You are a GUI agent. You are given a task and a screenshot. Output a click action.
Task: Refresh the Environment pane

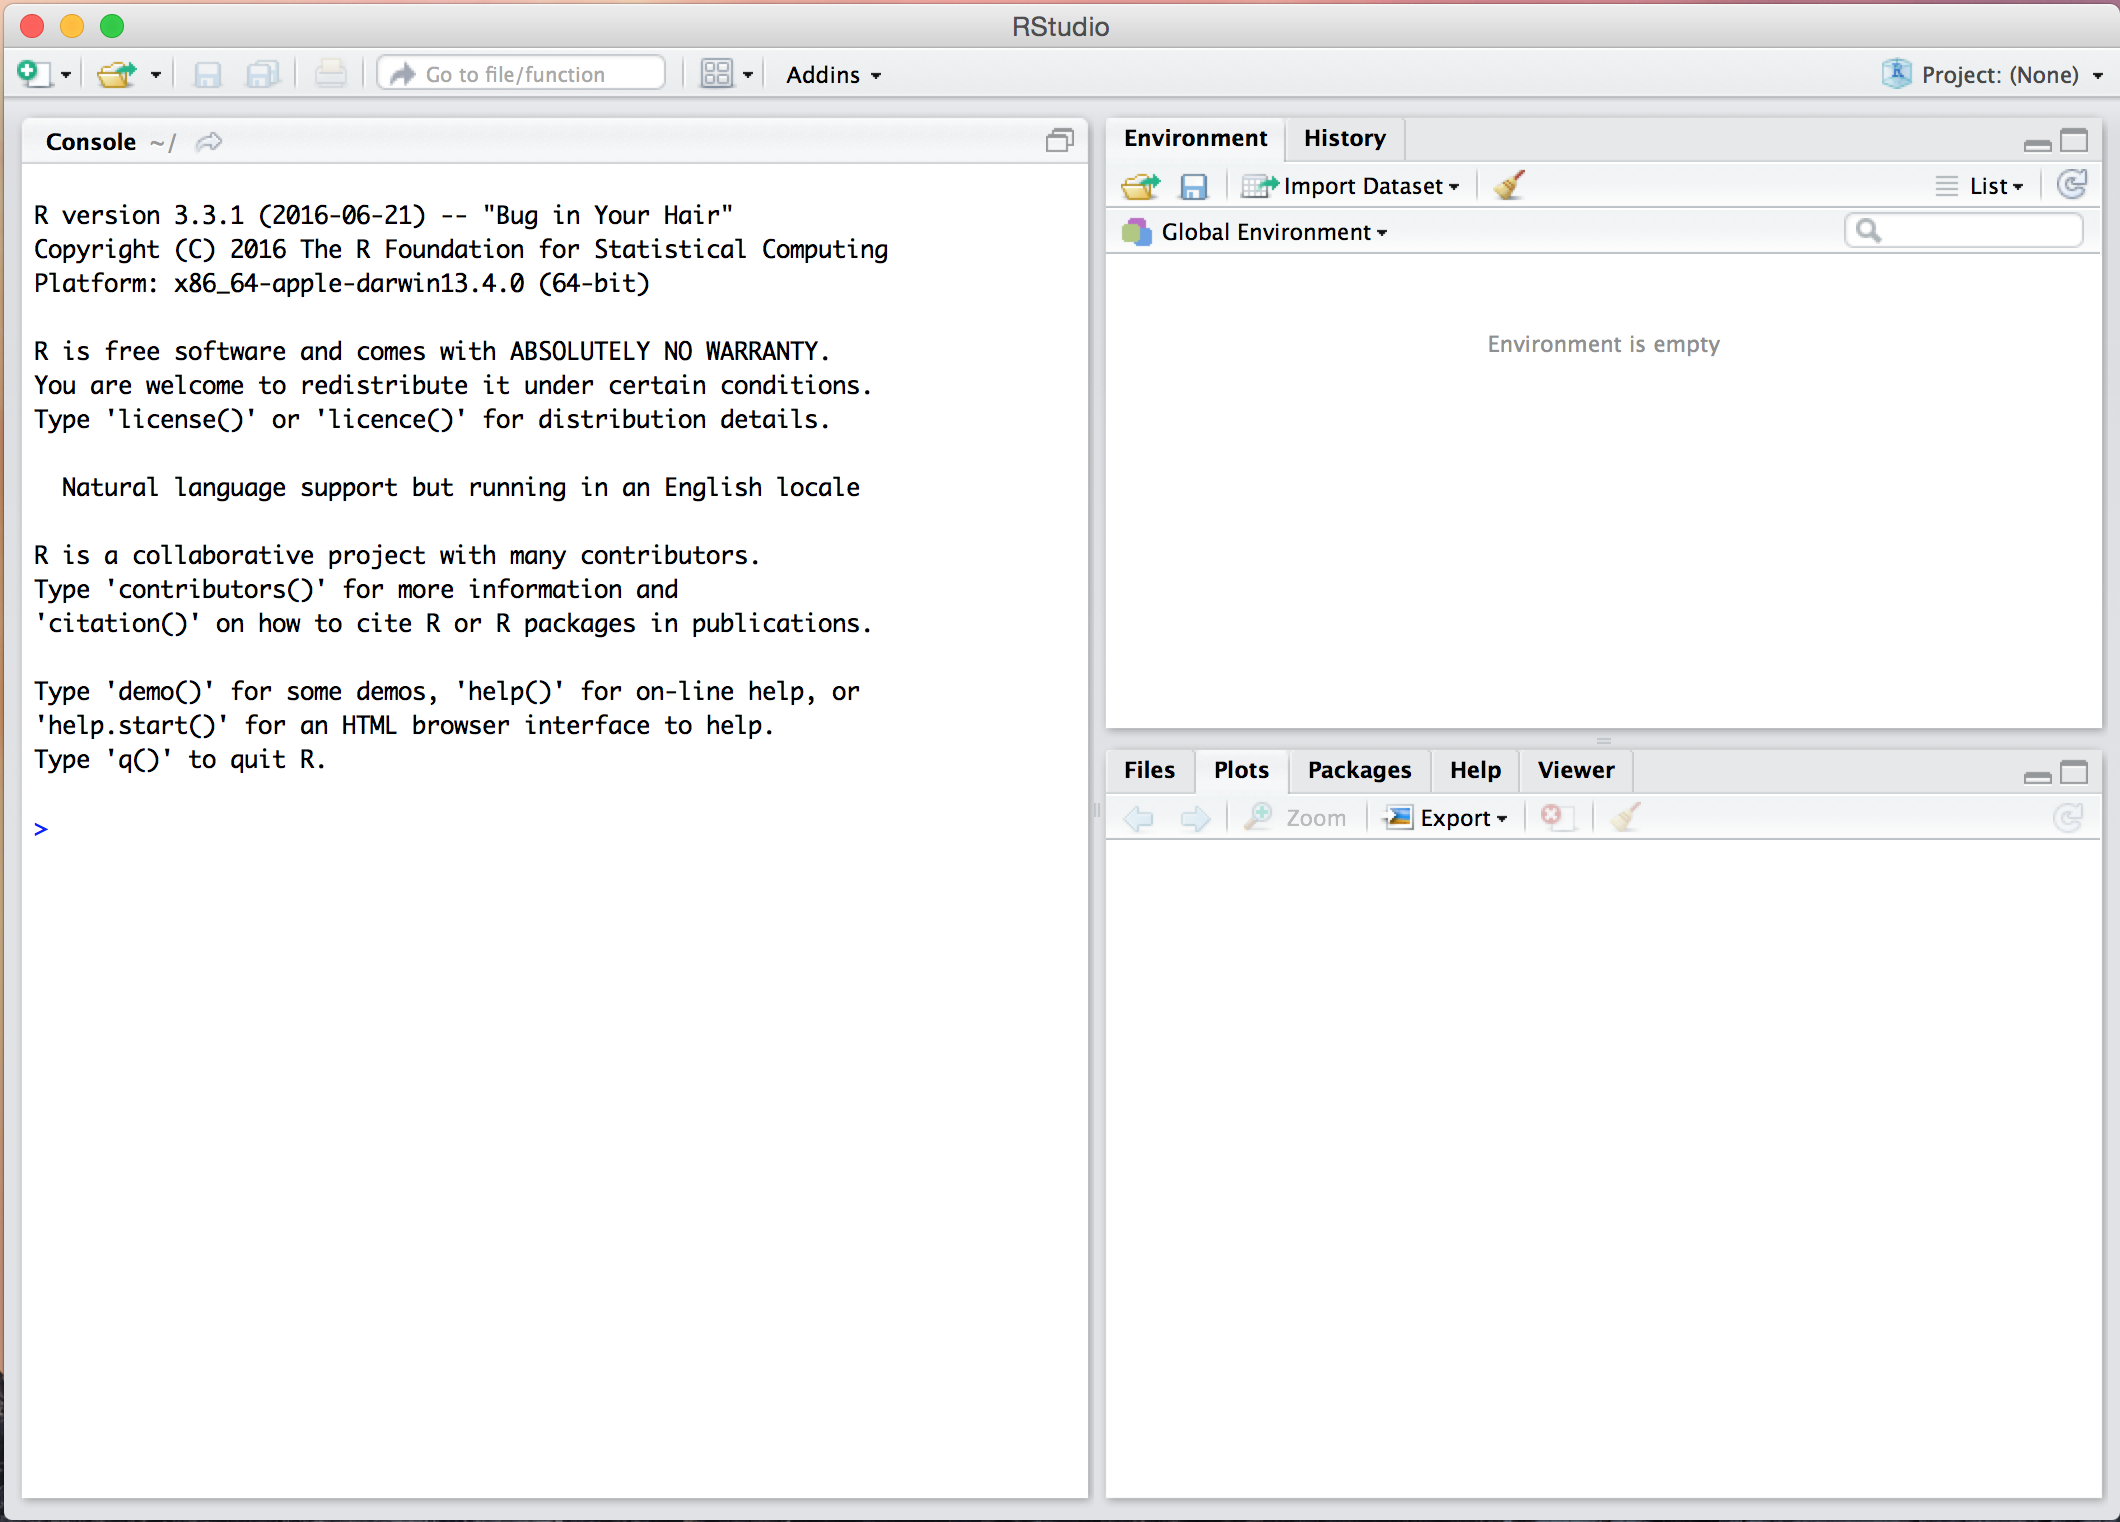(x=2071, y=185)
